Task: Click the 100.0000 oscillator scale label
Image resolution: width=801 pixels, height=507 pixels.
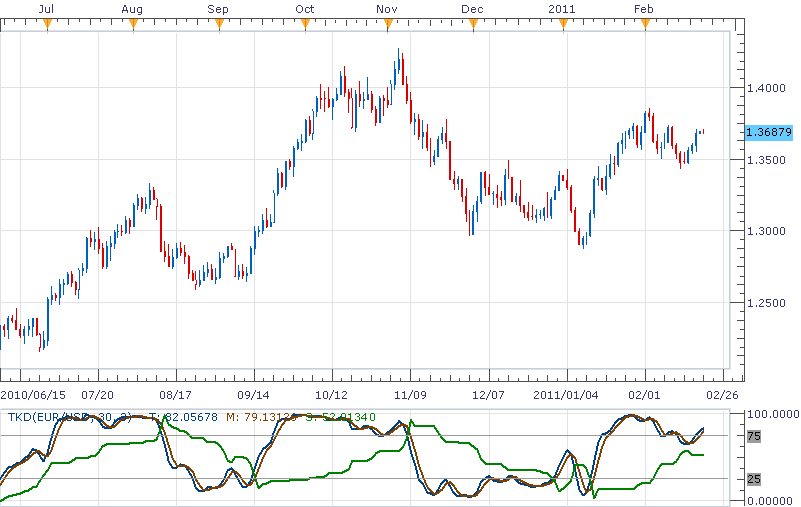Action: [773, 414]
